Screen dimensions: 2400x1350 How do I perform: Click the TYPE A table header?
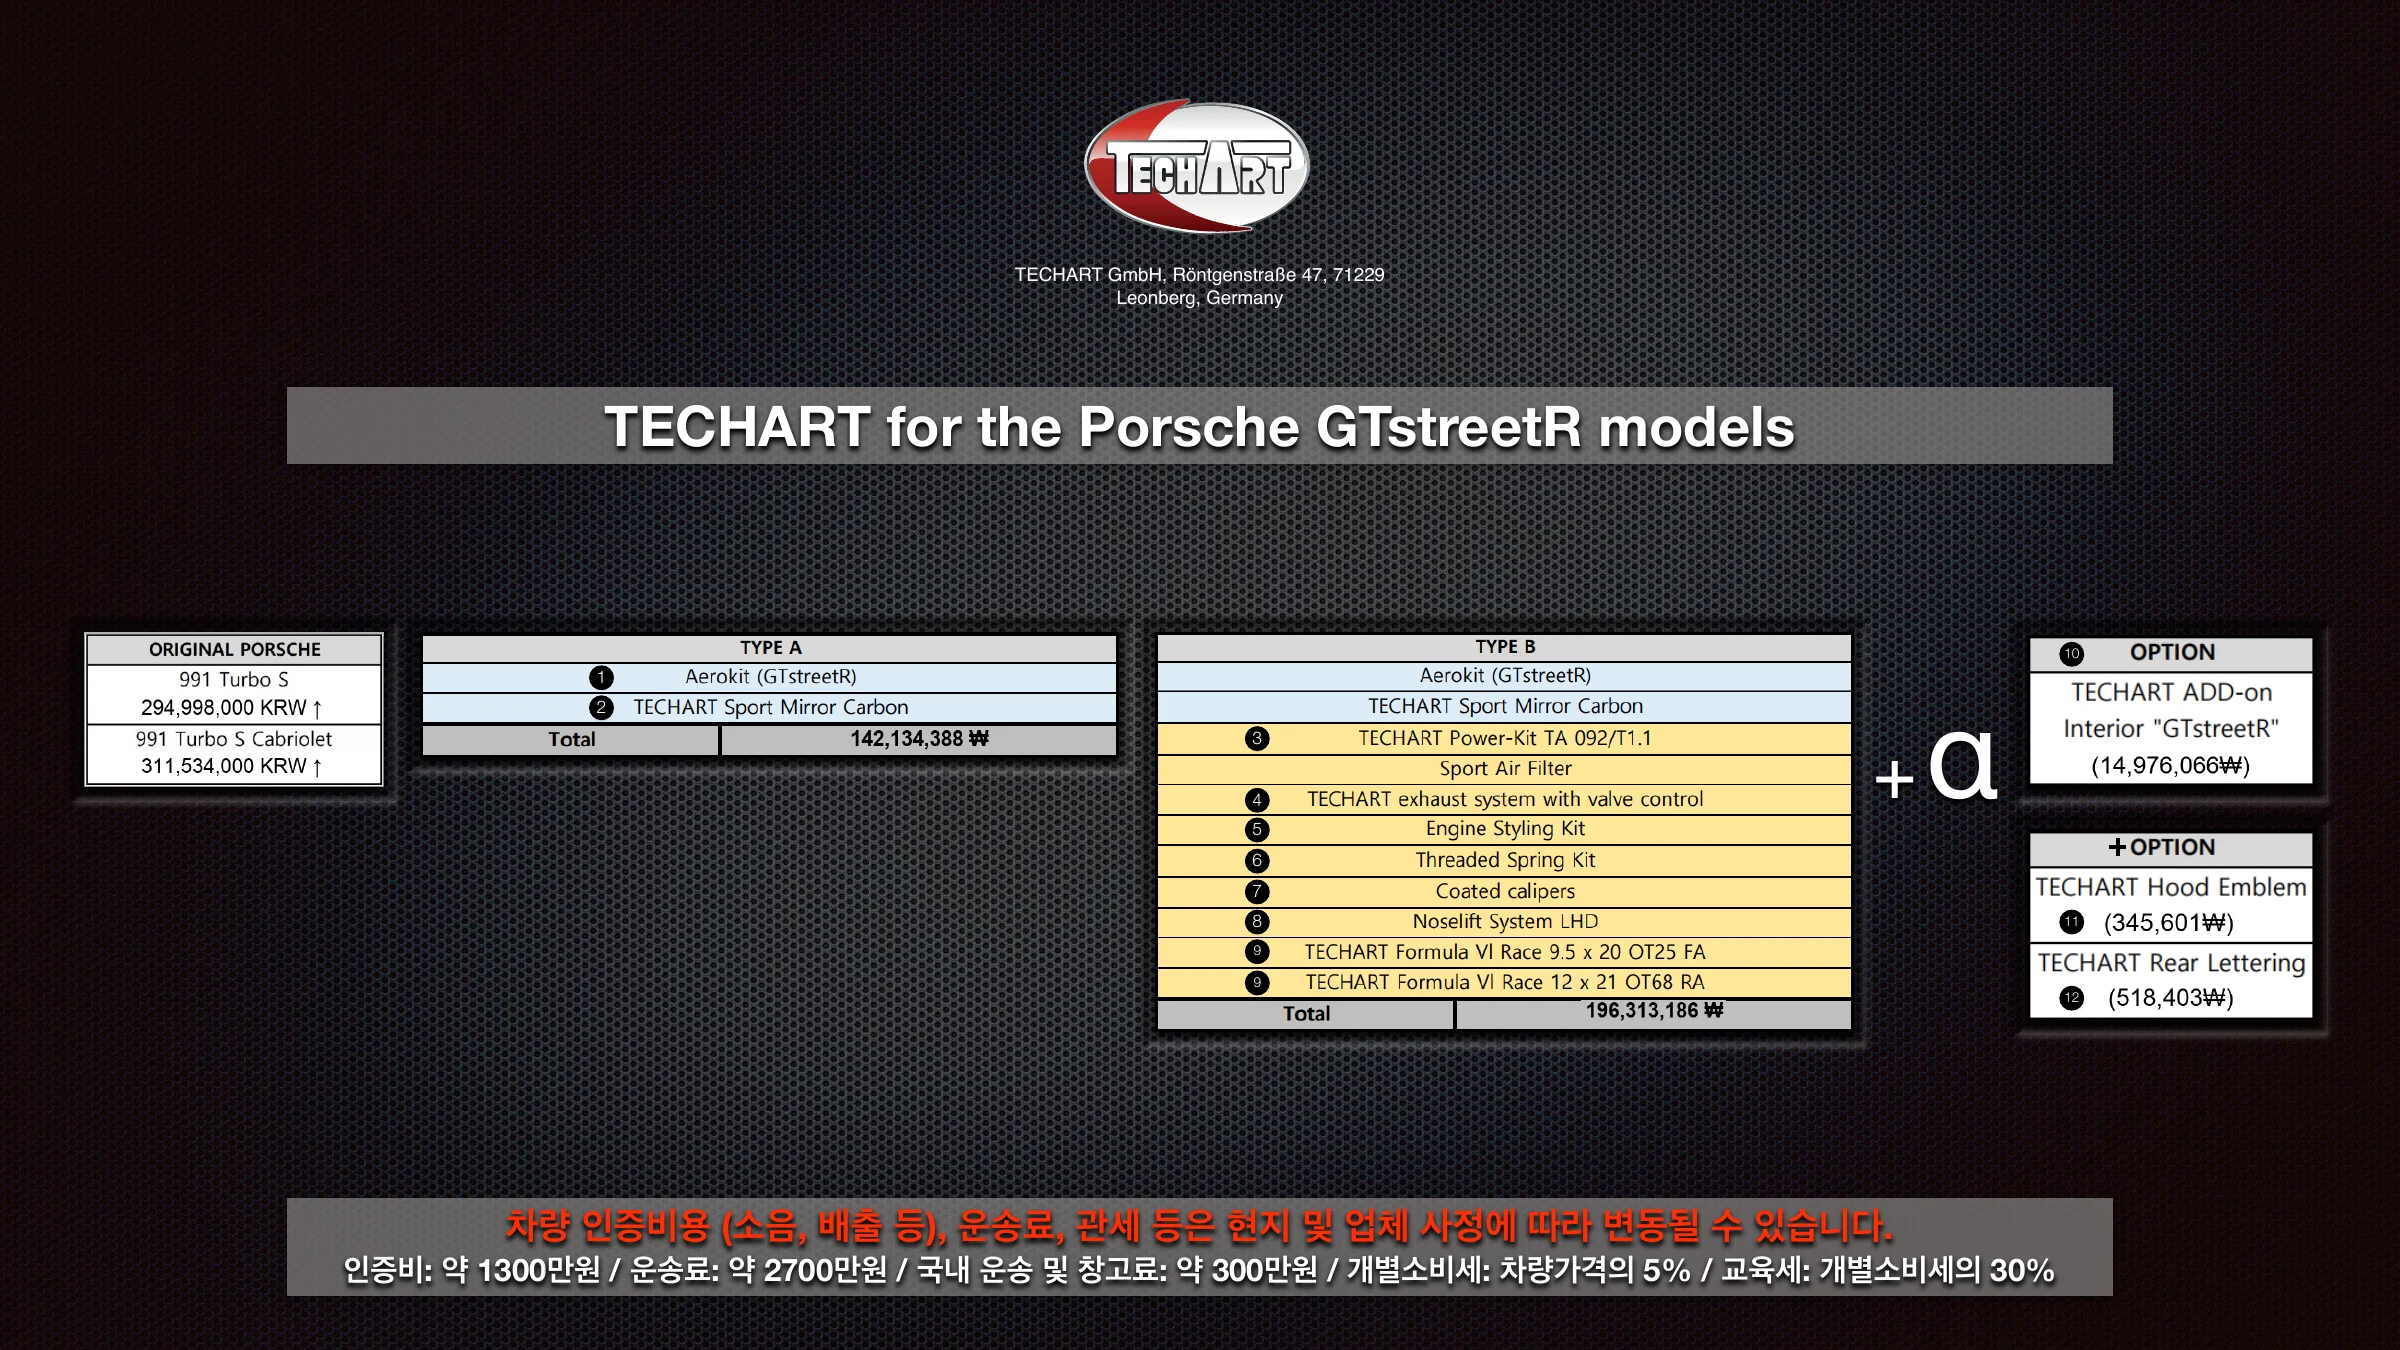[770, 648]
